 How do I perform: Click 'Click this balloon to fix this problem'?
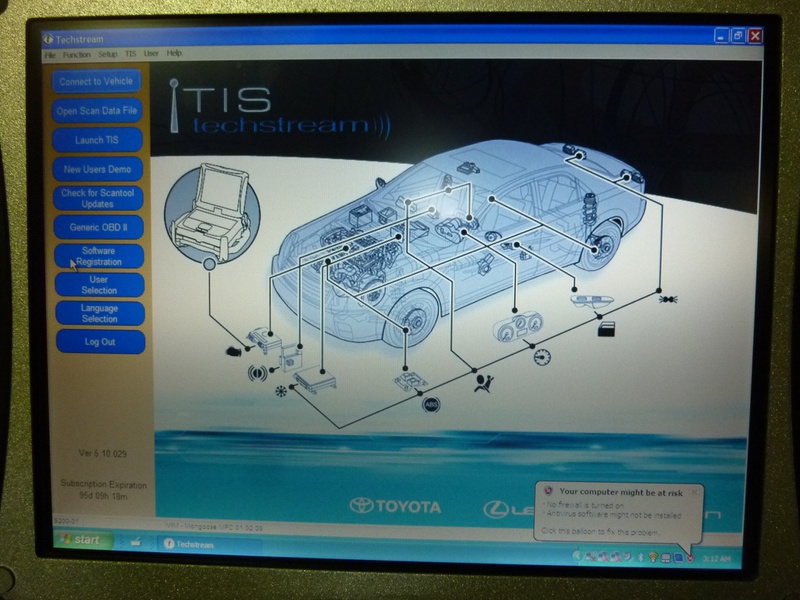click(600, 531)
